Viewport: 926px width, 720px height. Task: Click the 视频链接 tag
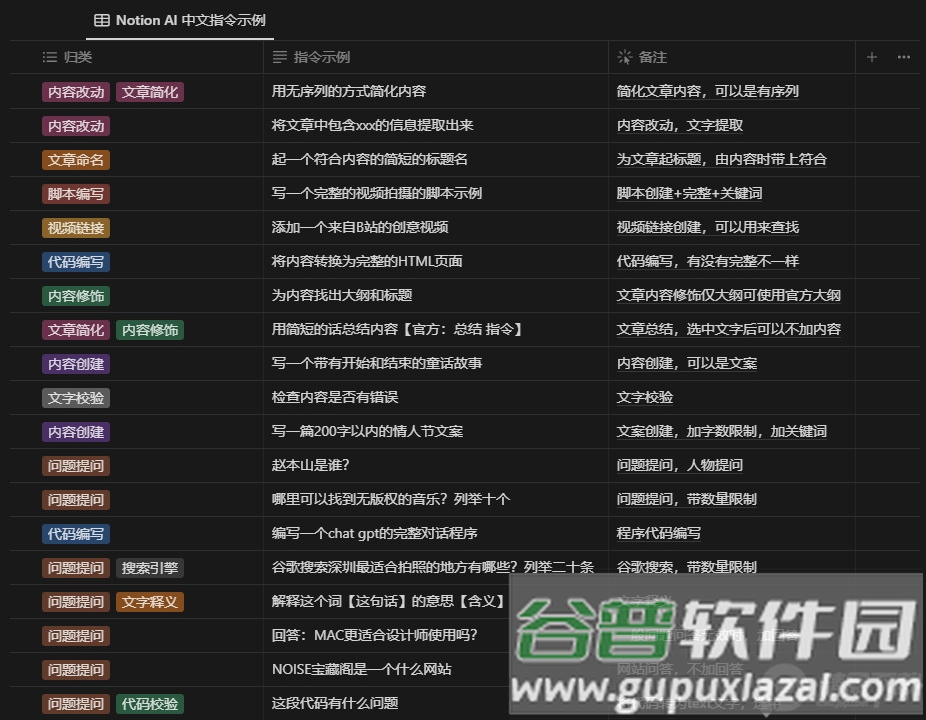(x=75, y=227)
